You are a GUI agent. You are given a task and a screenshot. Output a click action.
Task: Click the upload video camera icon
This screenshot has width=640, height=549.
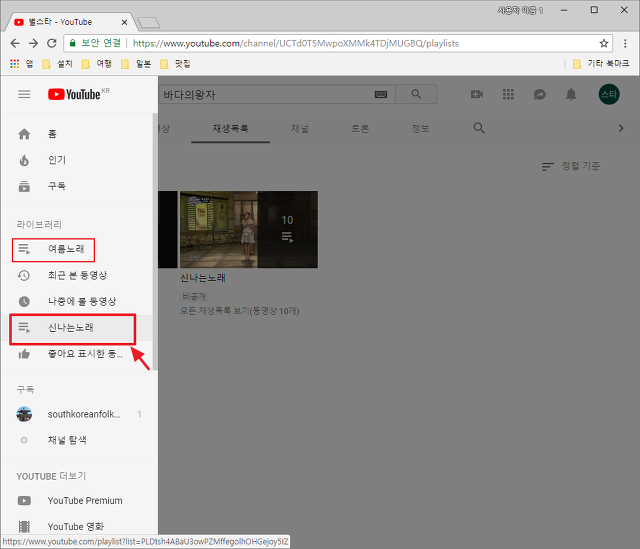477,94
